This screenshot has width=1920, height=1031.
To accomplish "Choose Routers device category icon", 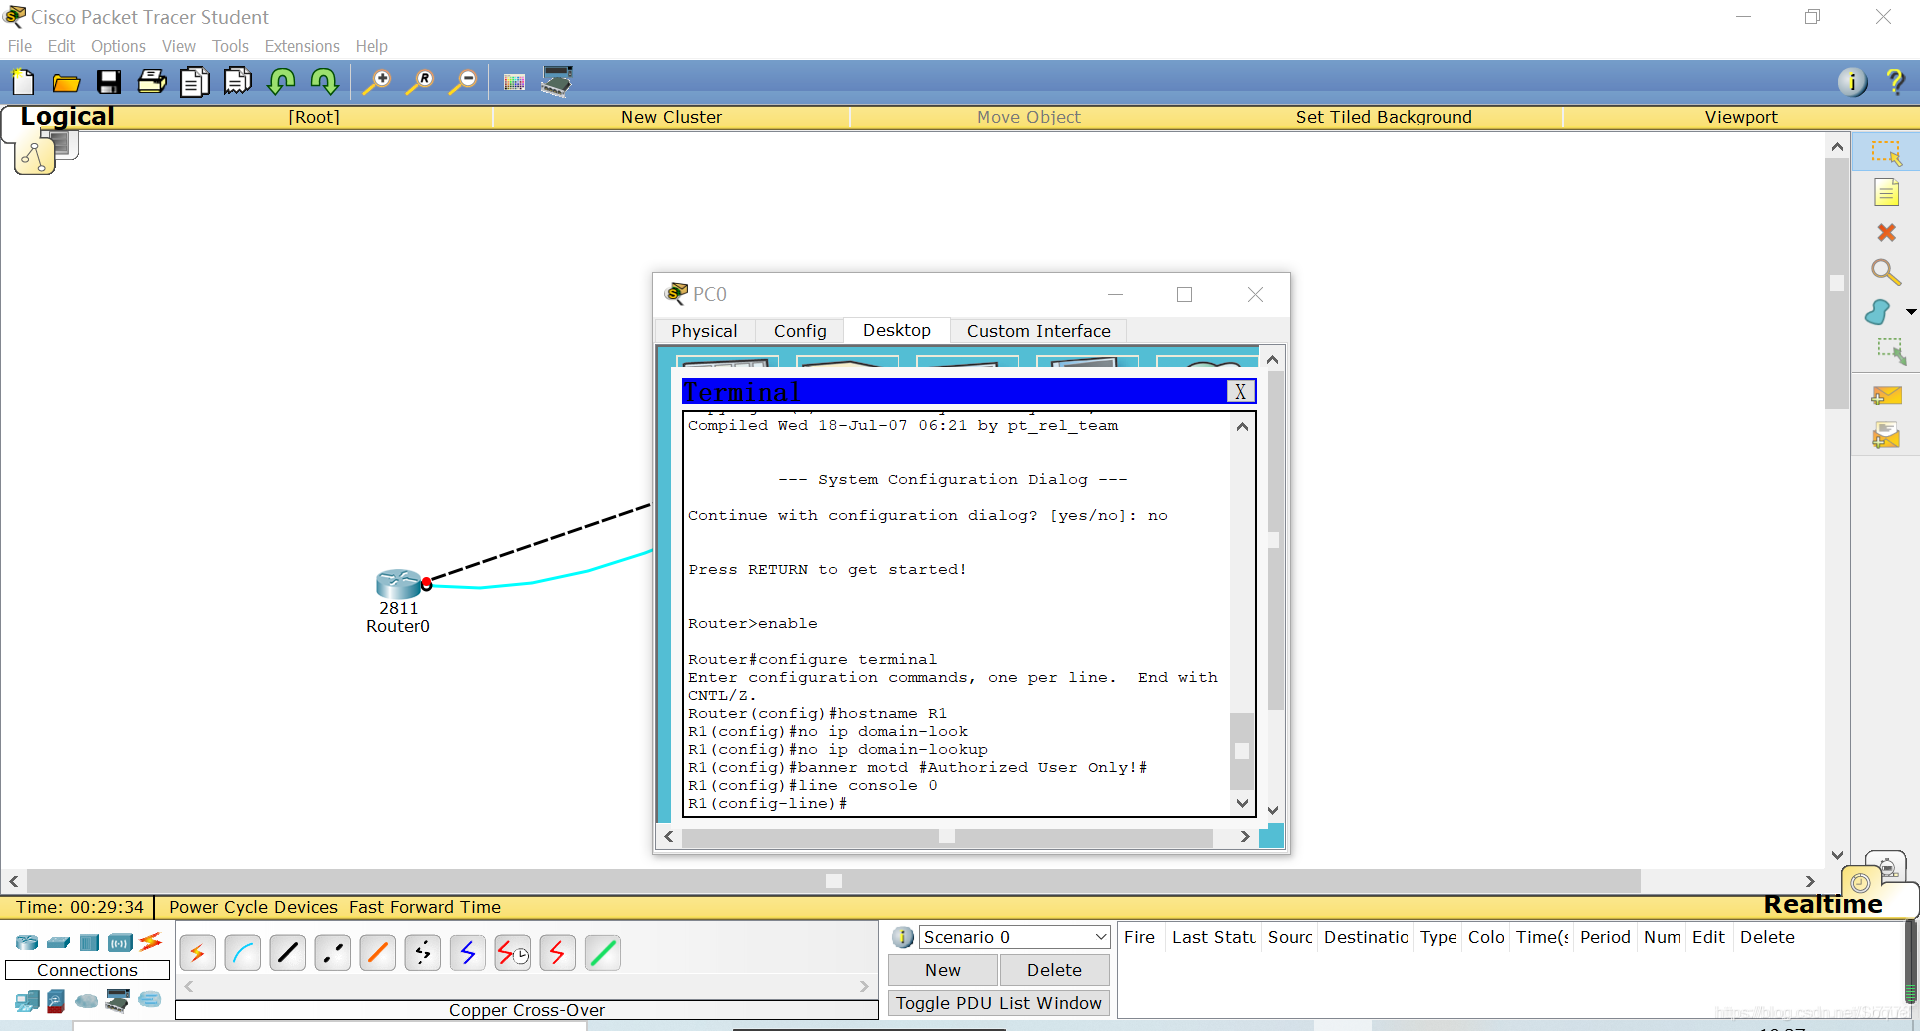I will [x=27, y=942].
